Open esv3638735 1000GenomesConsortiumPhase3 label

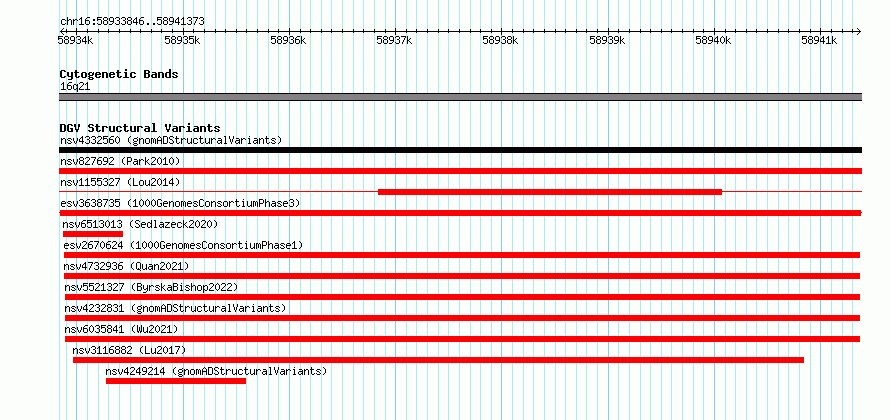pos(180,203)
